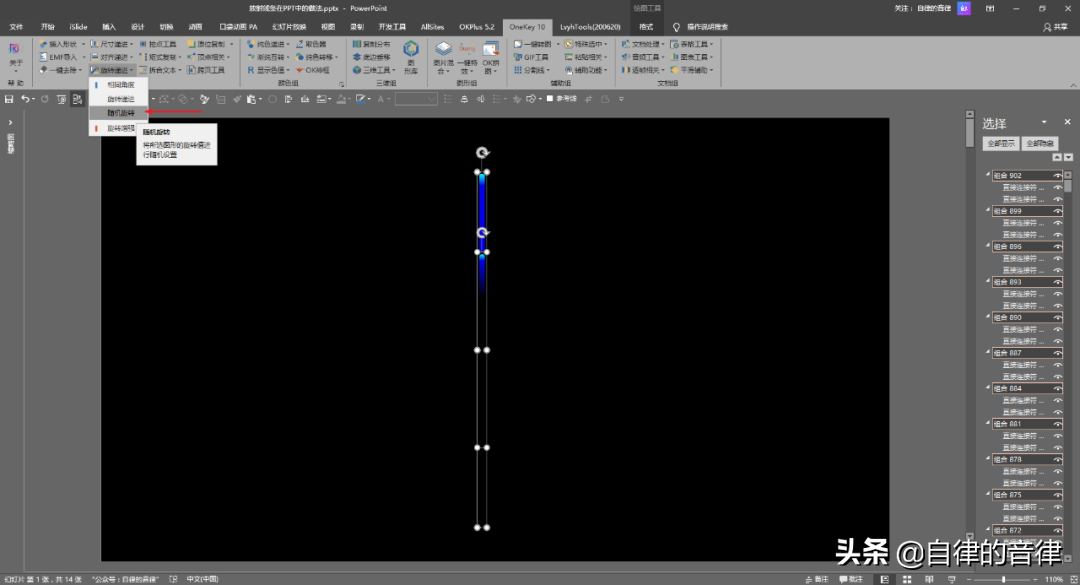Click the 底边垂移 tool
This screenshot has height=585, width=1080.
point(371,57)
